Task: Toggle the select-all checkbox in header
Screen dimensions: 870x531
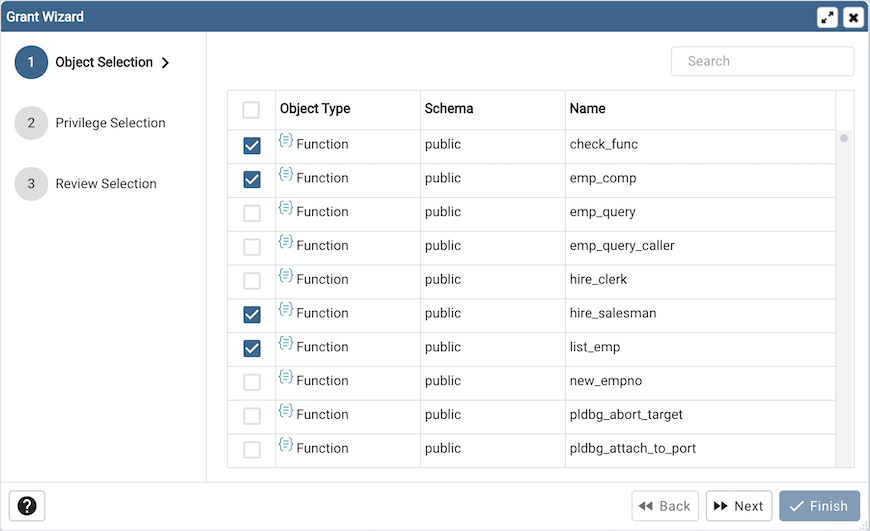Action: (x=251, y=110)
